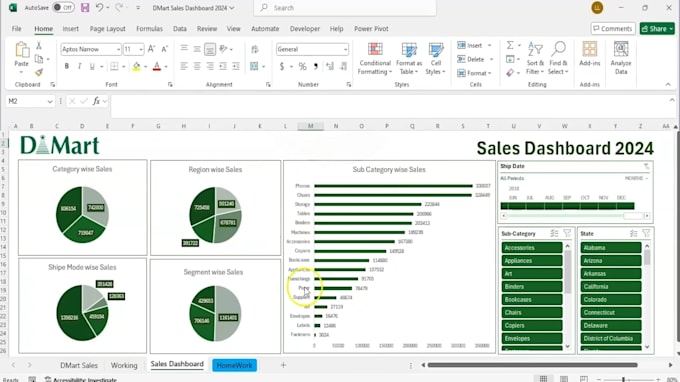Apply Underline formatting
The height and width of the screenshot is (382, 680).
pyautogui.click(x=92, y=66)
